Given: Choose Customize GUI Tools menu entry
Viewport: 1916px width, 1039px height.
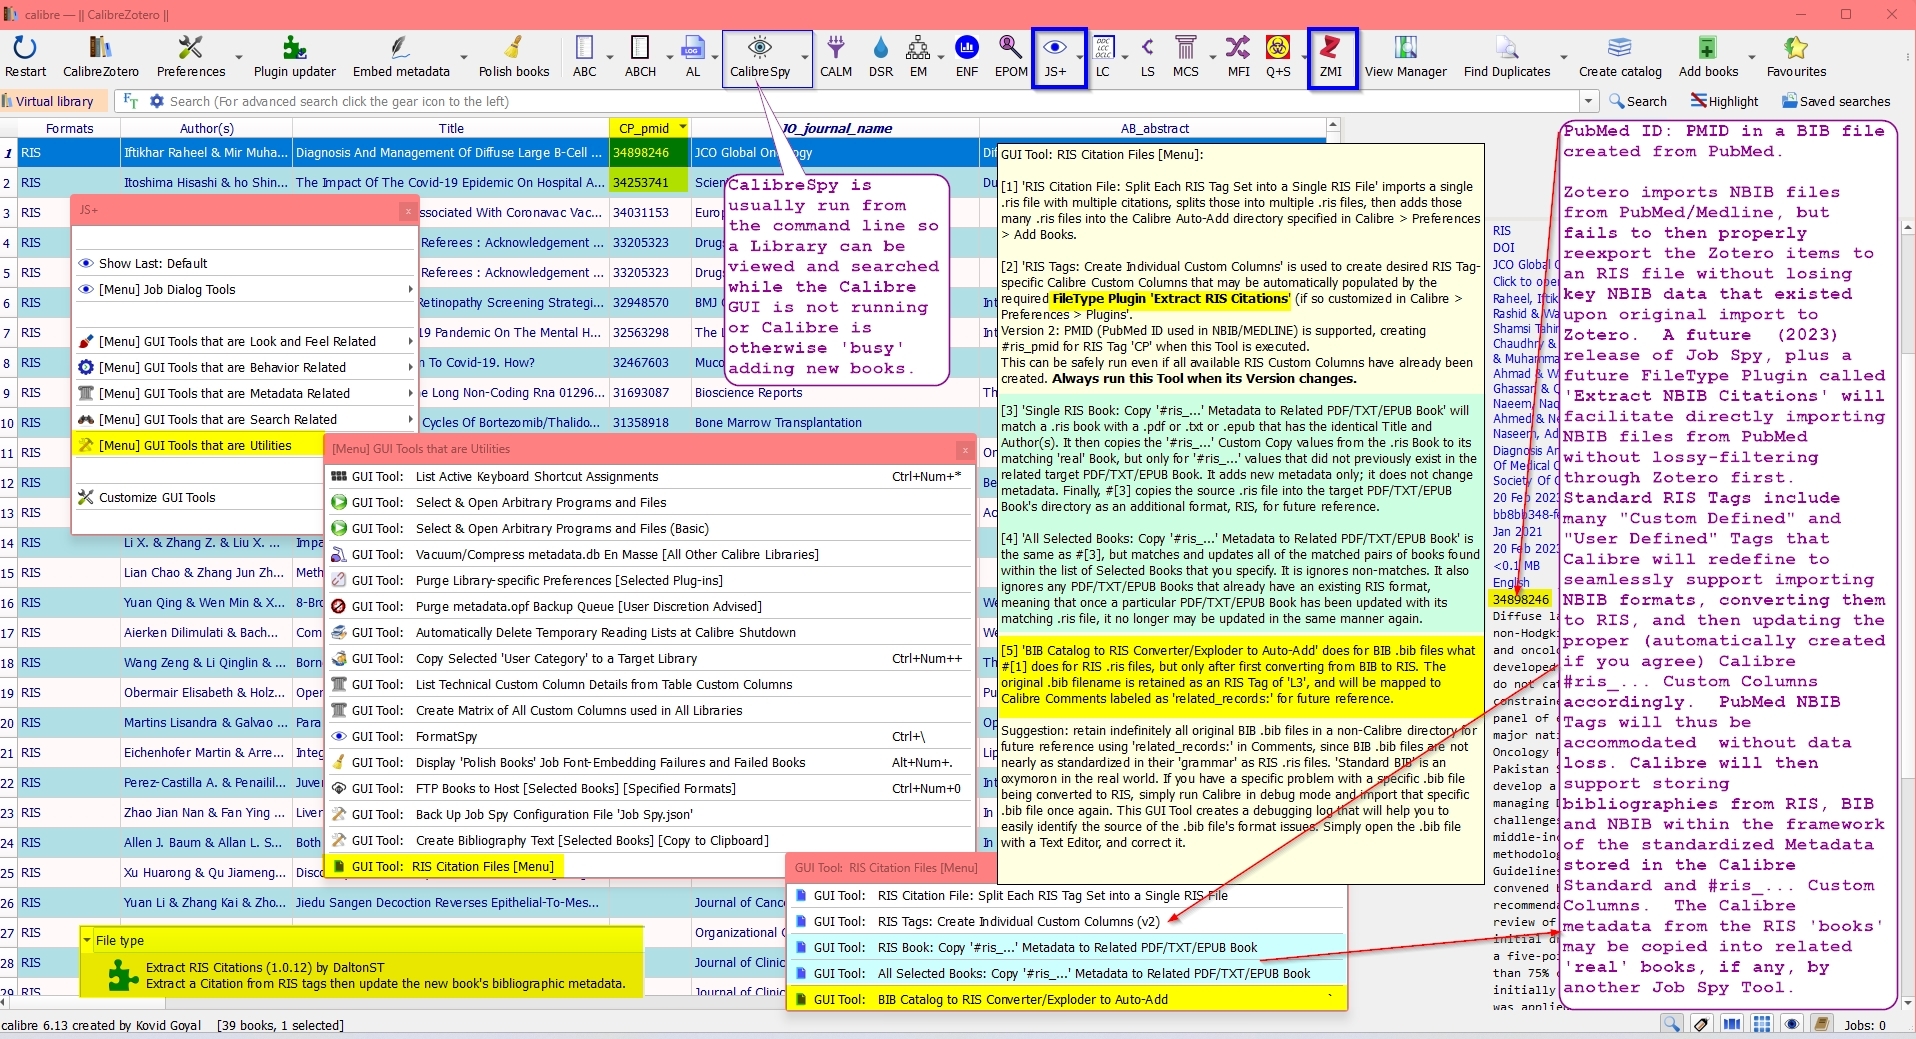Looking at the screenshot, I should pos(198,498).
